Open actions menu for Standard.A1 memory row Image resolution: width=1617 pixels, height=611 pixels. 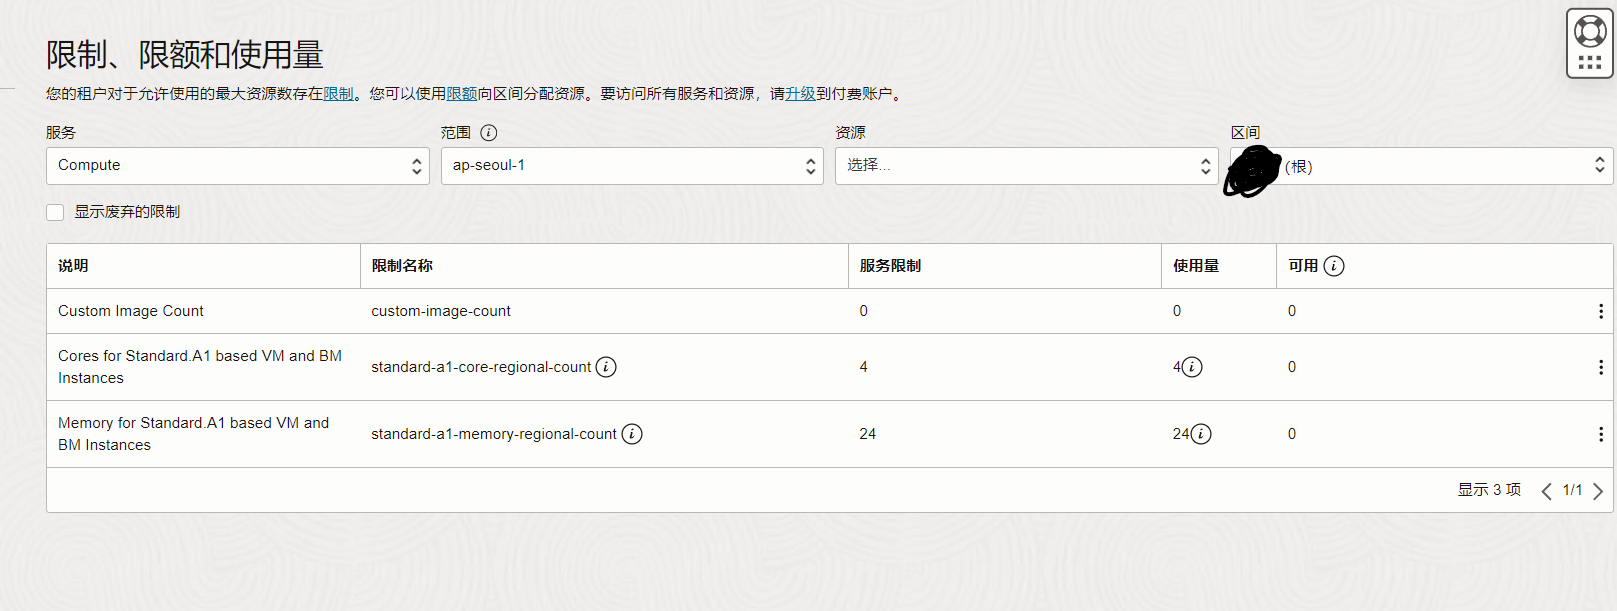tap(1600, 434)
